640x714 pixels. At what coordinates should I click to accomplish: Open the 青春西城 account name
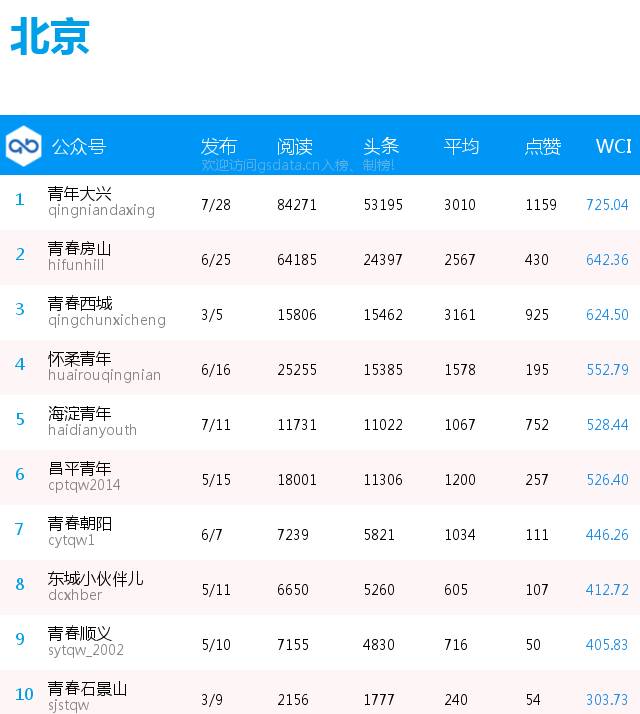coord(80,304)
